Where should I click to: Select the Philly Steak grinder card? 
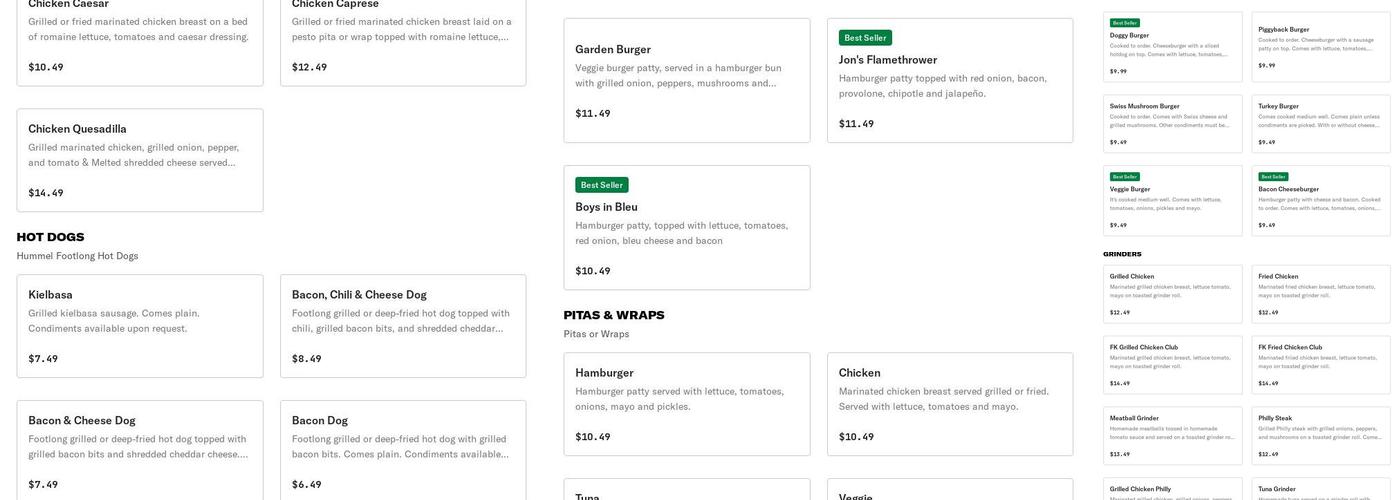click(x=1321, y=435)
